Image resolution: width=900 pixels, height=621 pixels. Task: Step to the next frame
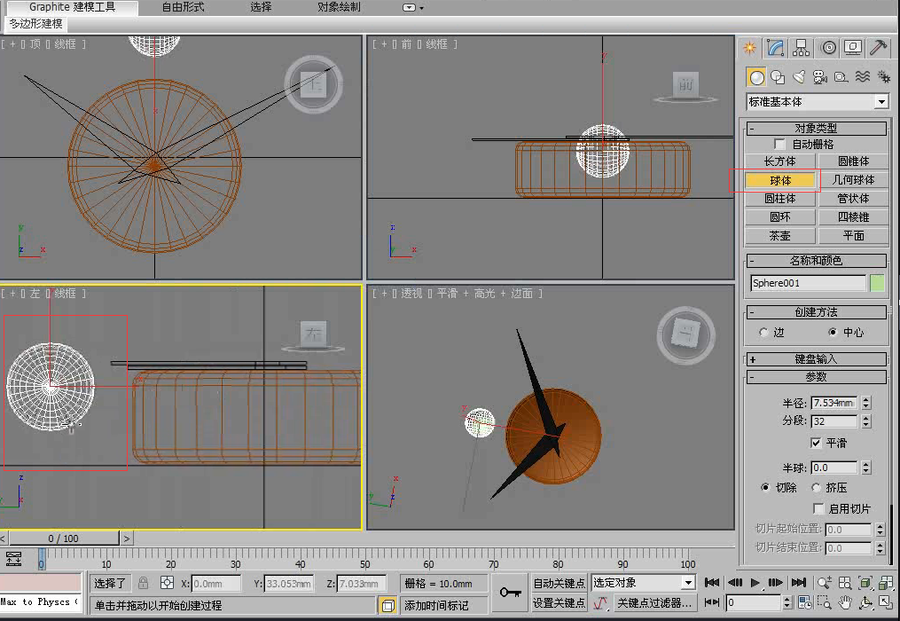pos(775,583)
